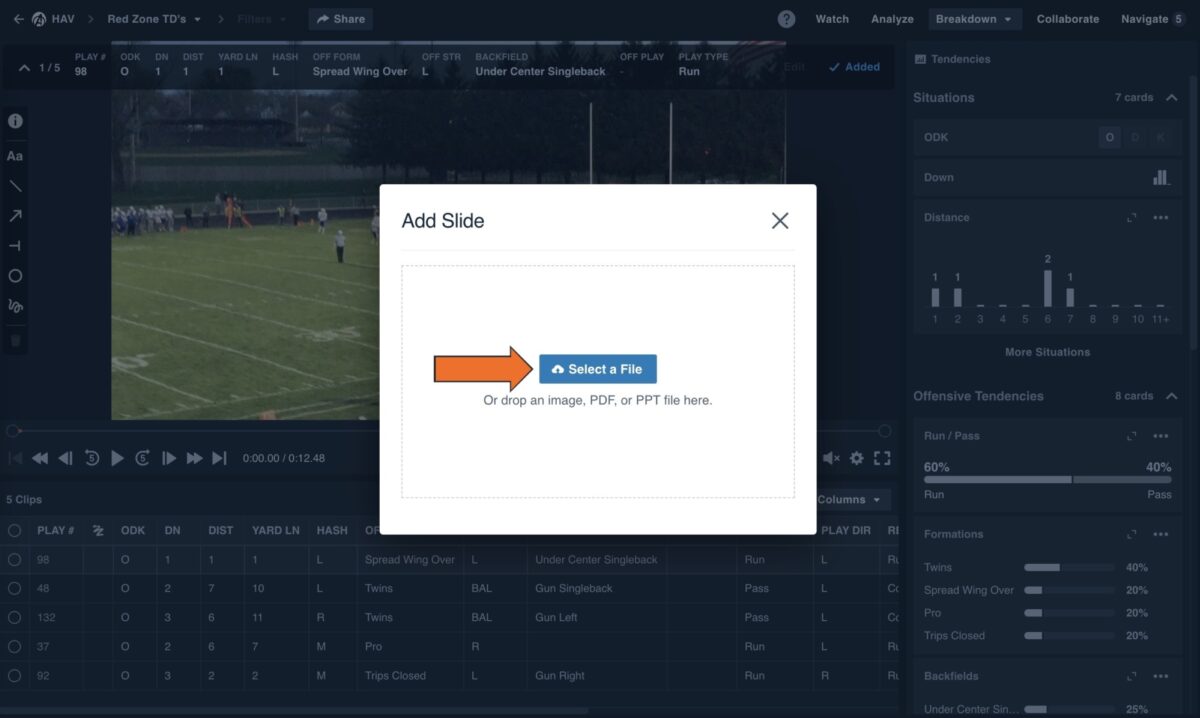1200x718 pixels.
Task: Open the help question mark icon
Action: (789, 18)
